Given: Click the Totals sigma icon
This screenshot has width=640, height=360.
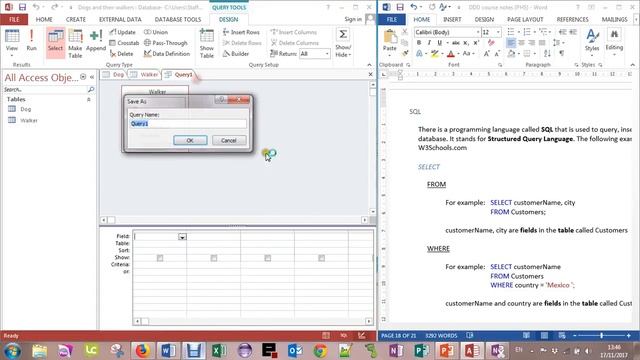Looking at the screenshot, I should (x=343, y=34).
